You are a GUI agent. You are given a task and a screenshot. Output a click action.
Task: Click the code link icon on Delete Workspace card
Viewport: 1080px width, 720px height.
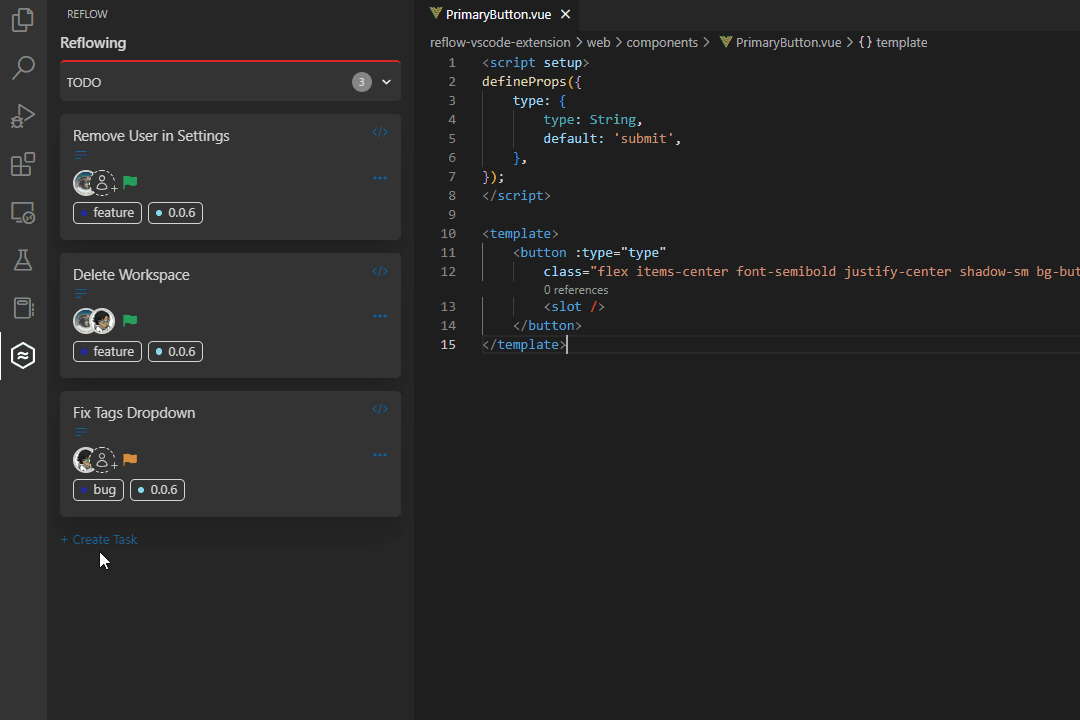pyautogui.click(x=380, y=270)
